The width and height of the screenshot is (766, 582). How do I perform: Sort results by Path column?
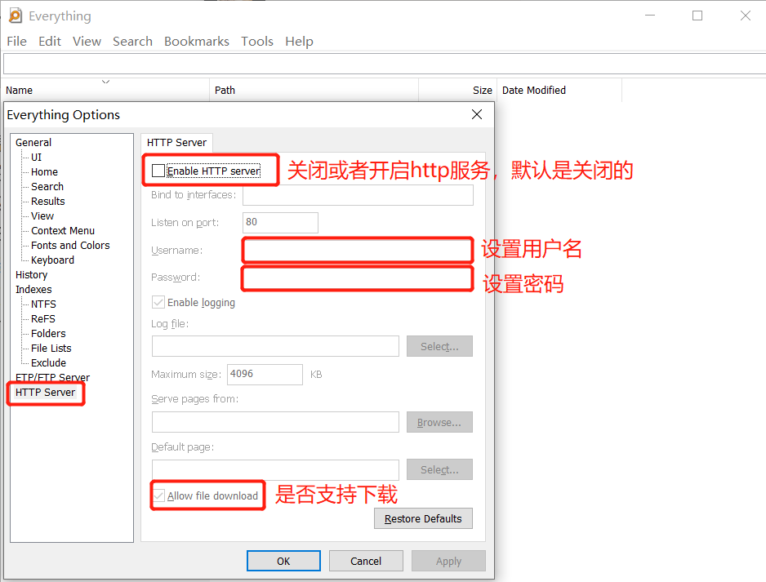tap(314, 90)
